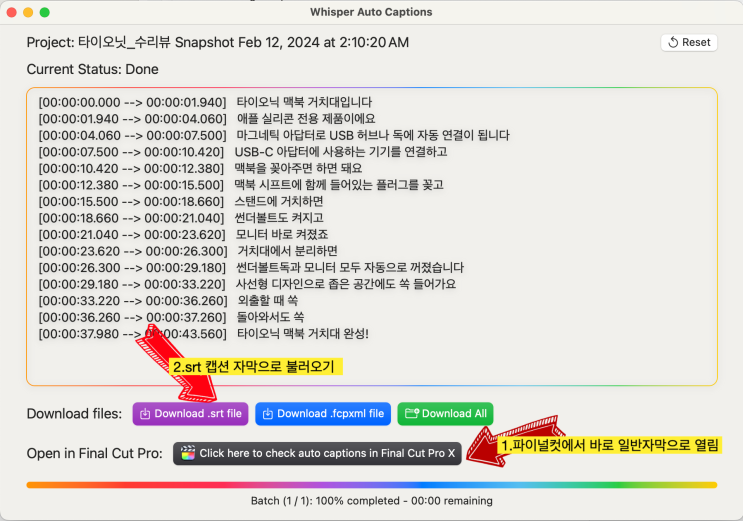Click the timestamp starting 00:00:18.660
743x521 pixels.
tap(131, 218)
